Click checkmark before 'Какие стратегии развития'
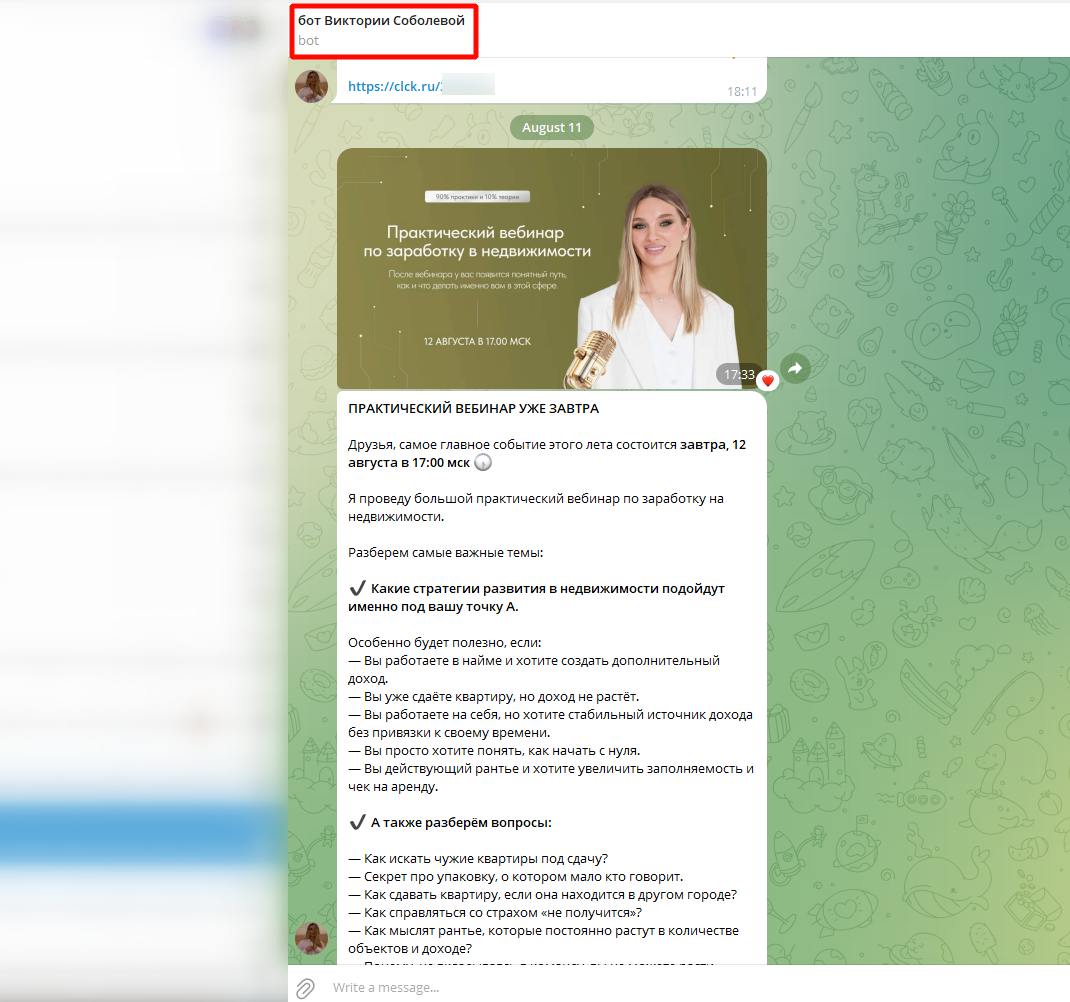This screenshot has height=1002, width=1070. click(x=357, y=589)
